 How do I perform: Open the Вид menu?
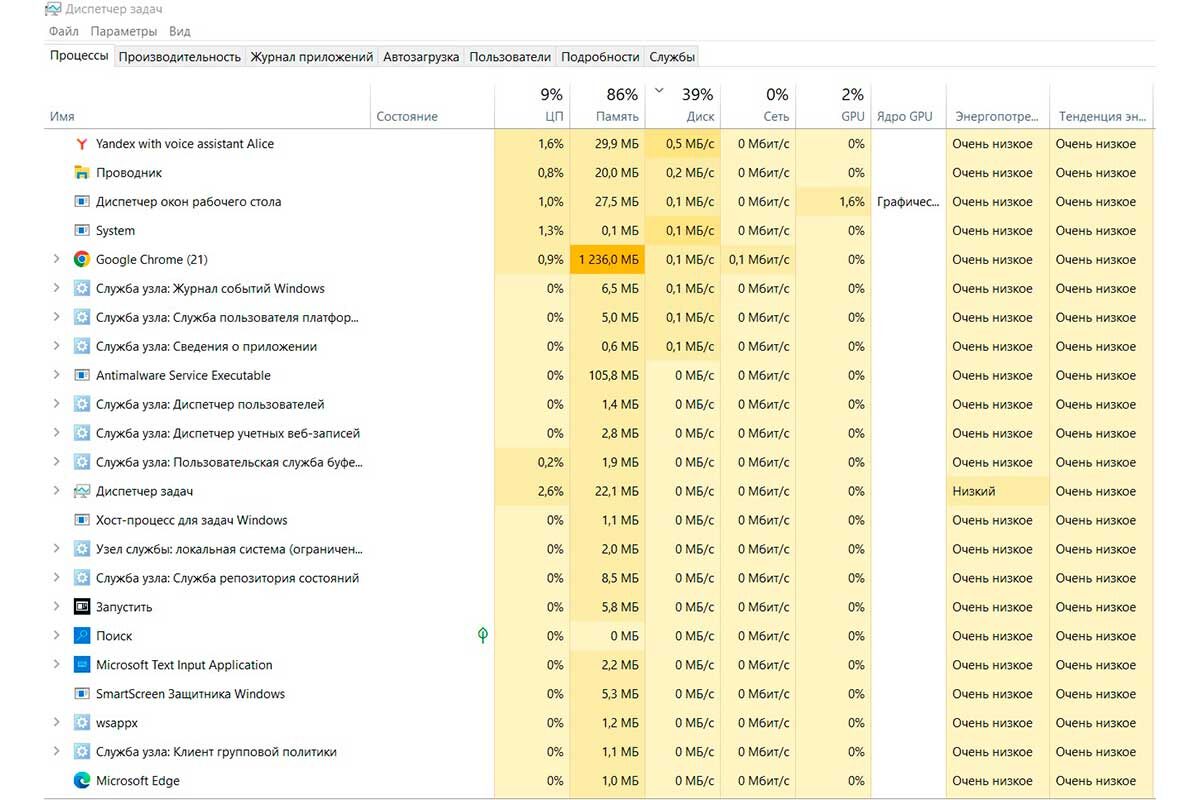click(178, 31)
